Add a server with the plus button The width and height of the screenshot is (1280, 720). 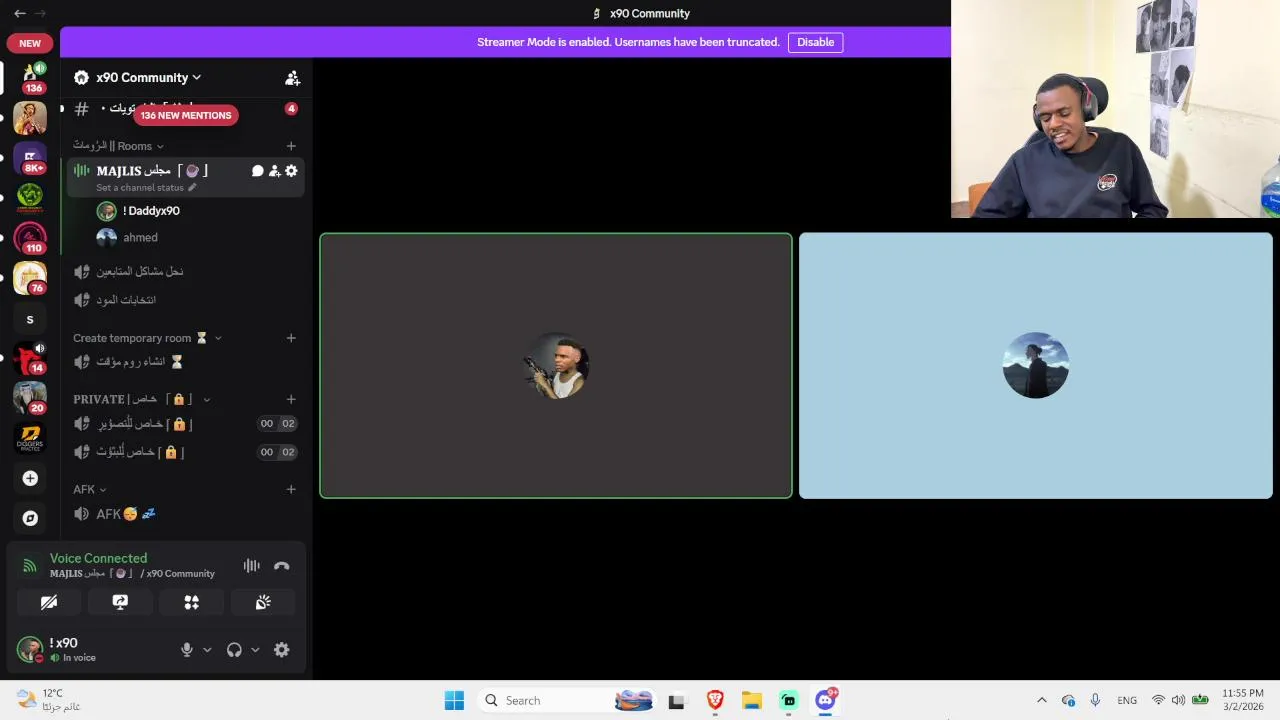[x=30, y=478]
